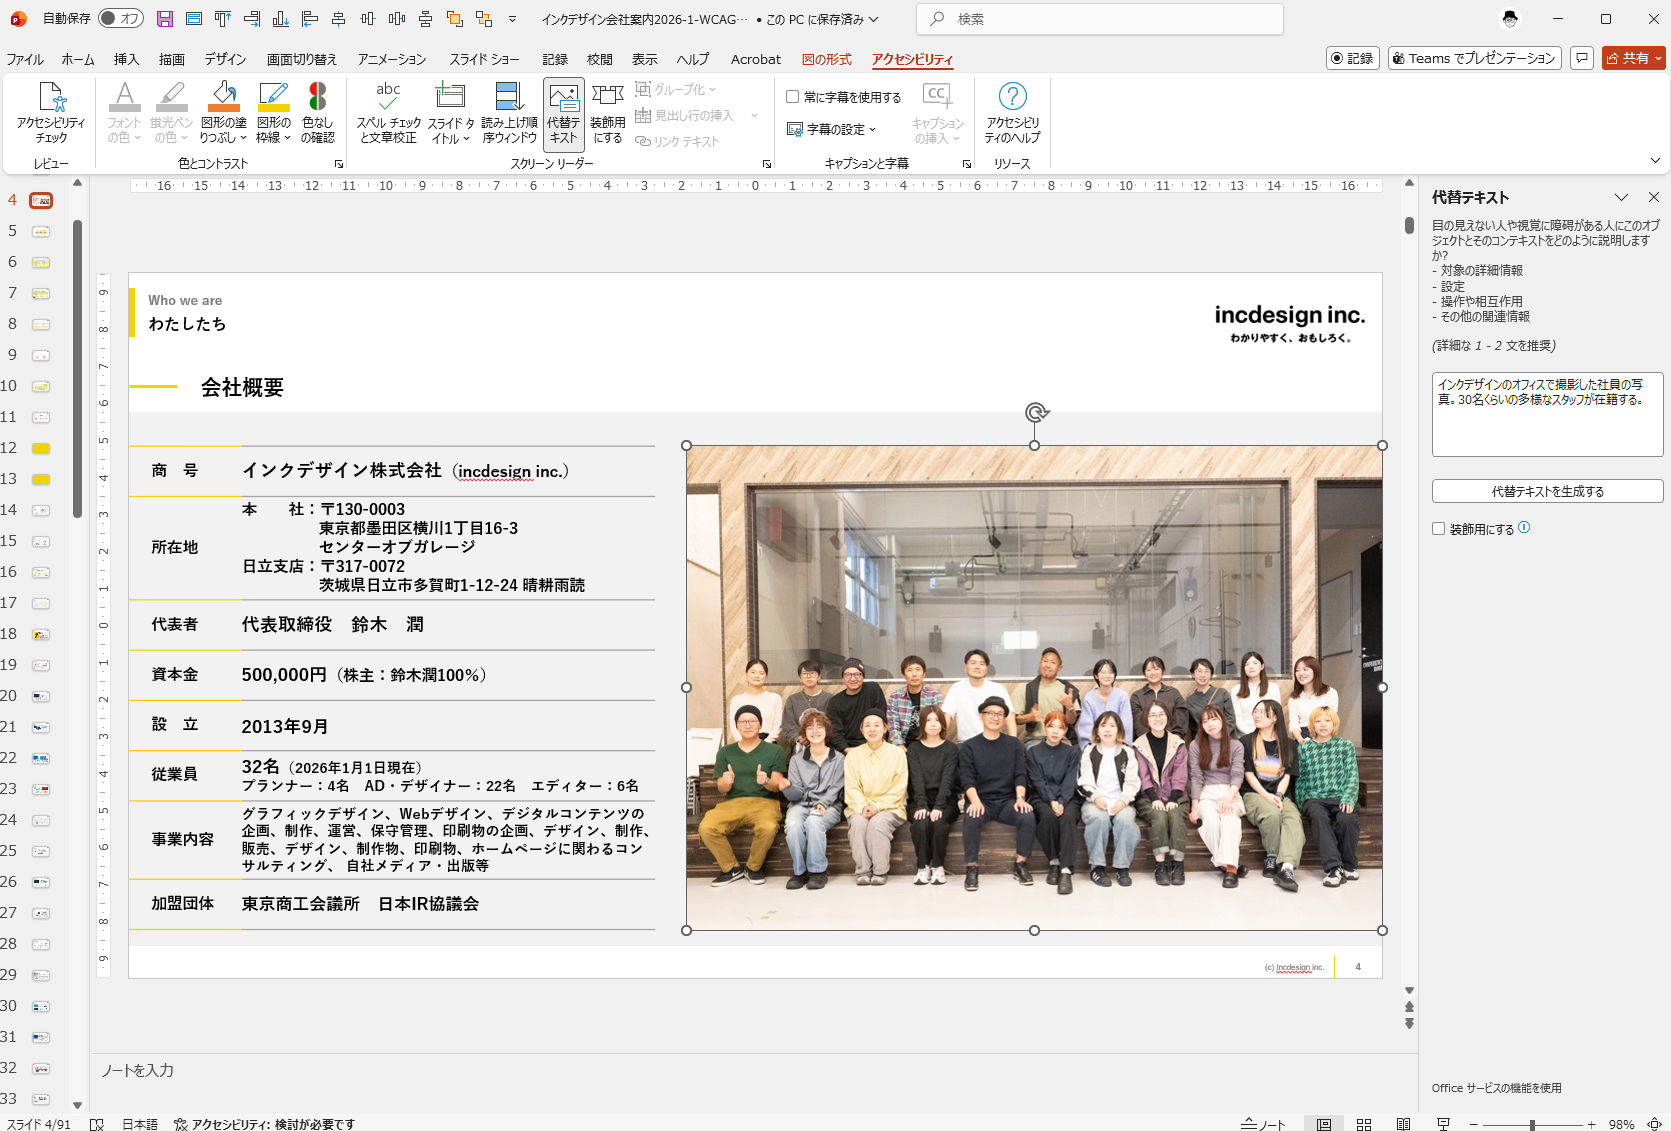This screenshot has width=1671, height=1131.
Task: Adjust the zoom slider in status bar
Action: click(x=1531, y=1124)
